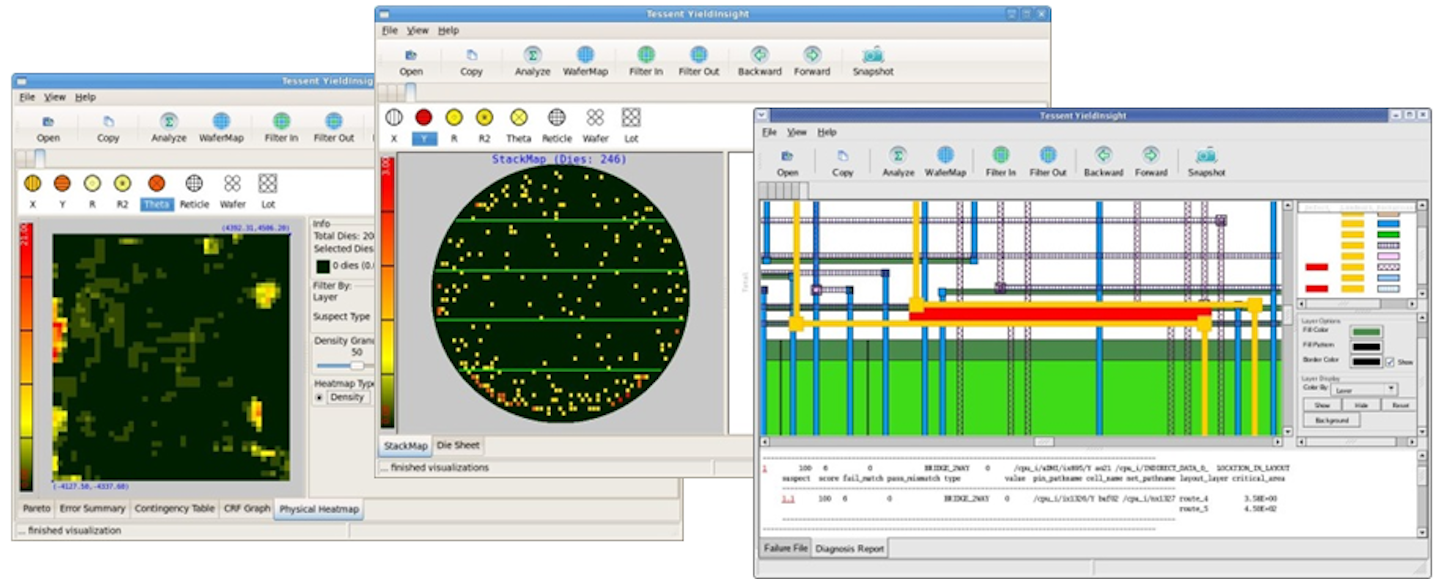Image resolution: width=1440 pixels, height=579 pixels.
Task: Select the Theta icon in StackMap window
Action: (x=518, y=118)
